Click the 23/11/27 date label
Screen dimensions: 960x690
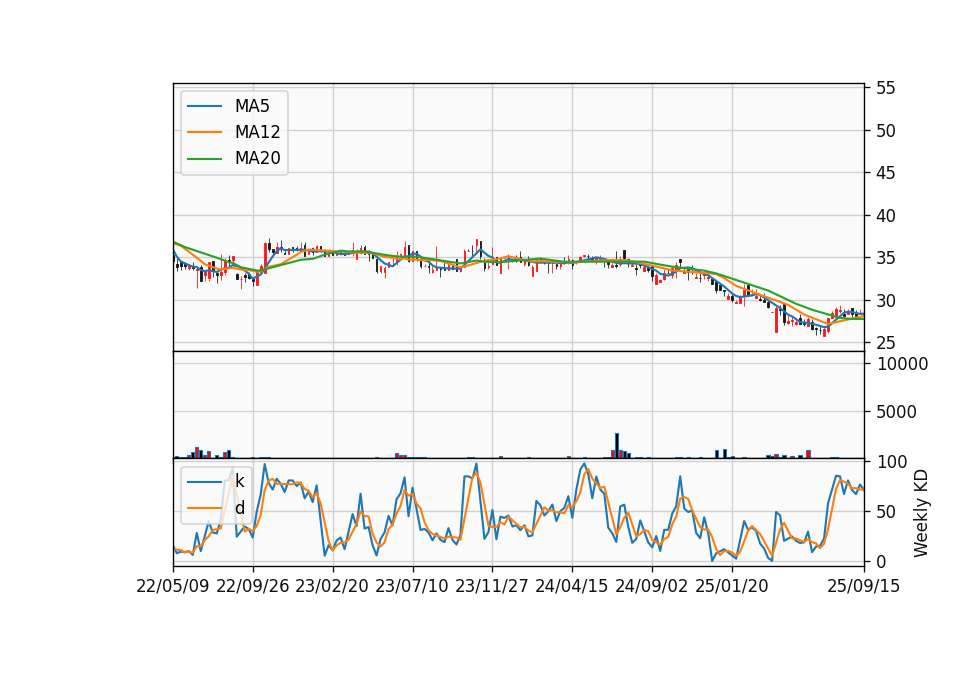(492, 586)
